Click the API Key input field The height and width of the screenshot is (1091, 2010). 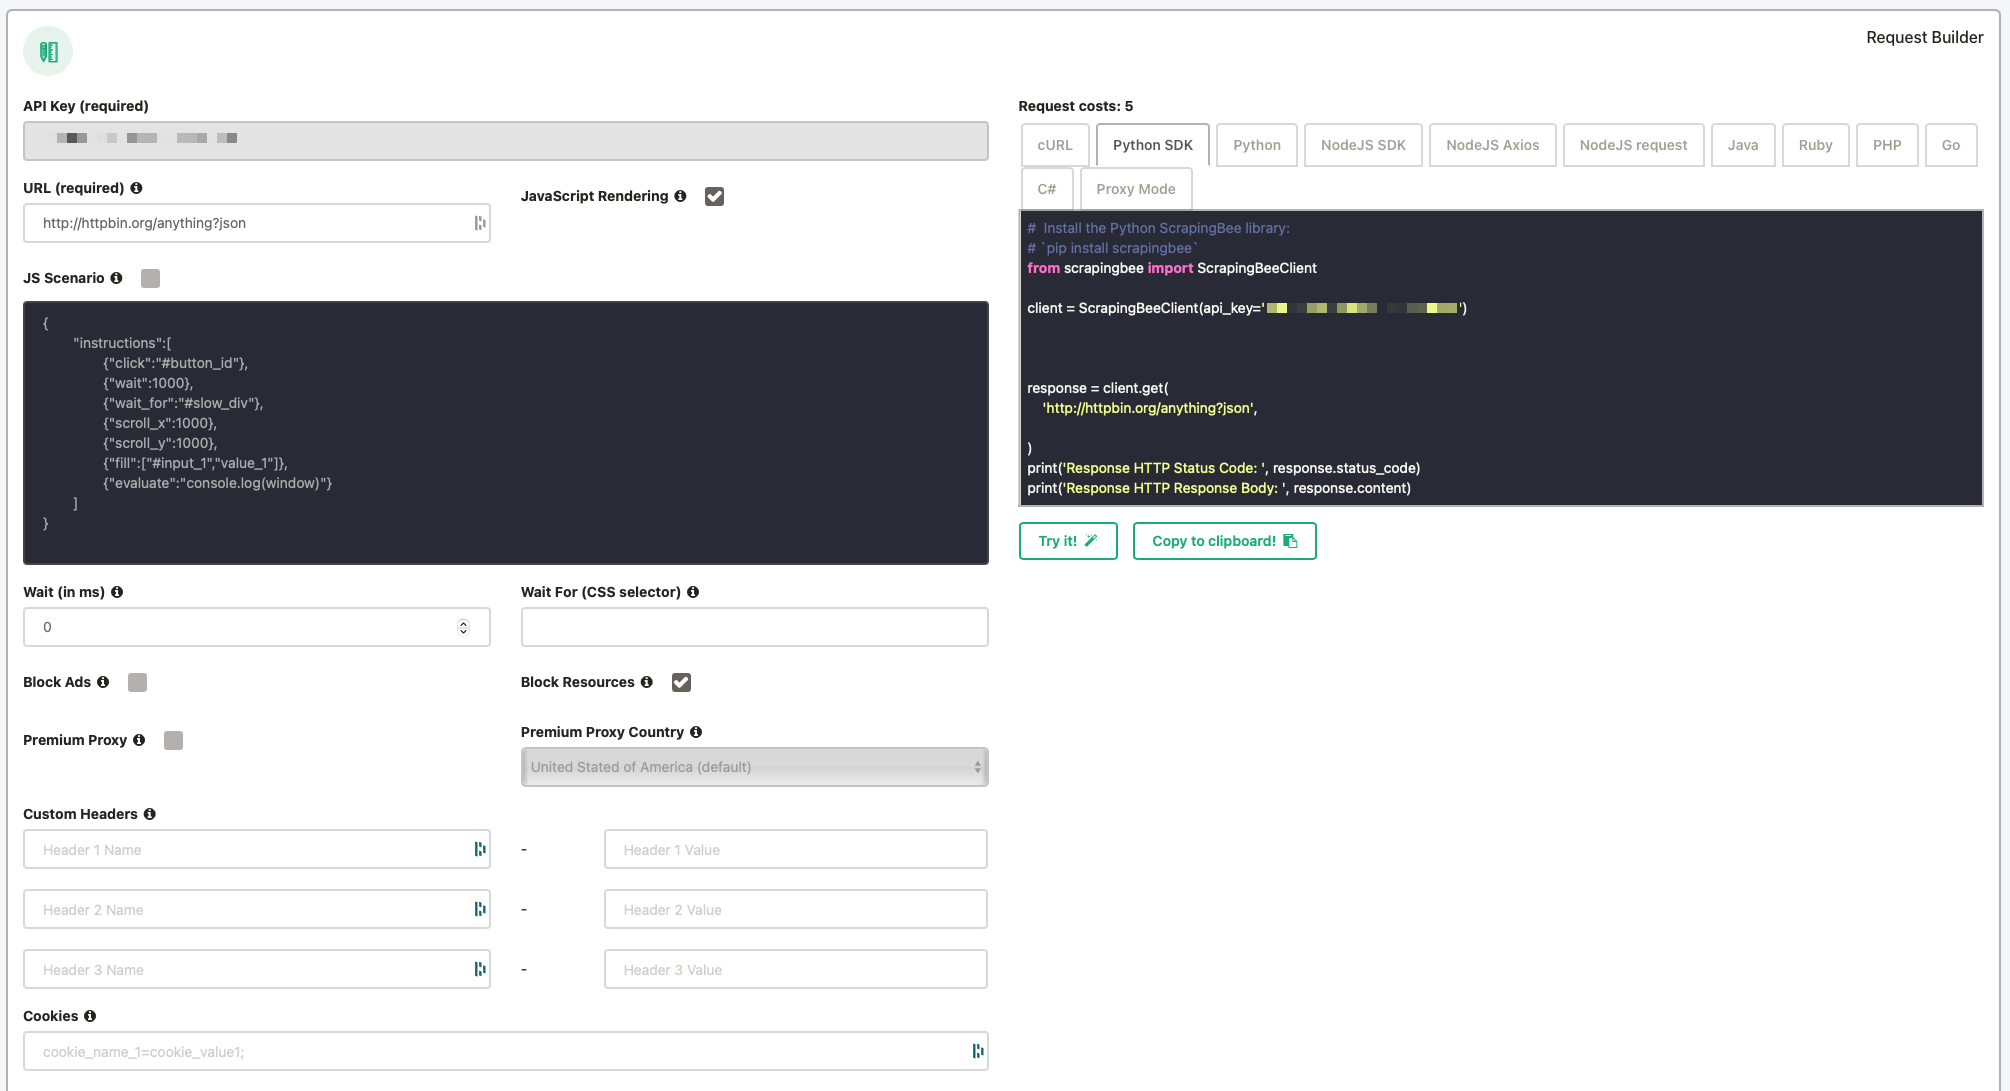(x=506, y=141)
